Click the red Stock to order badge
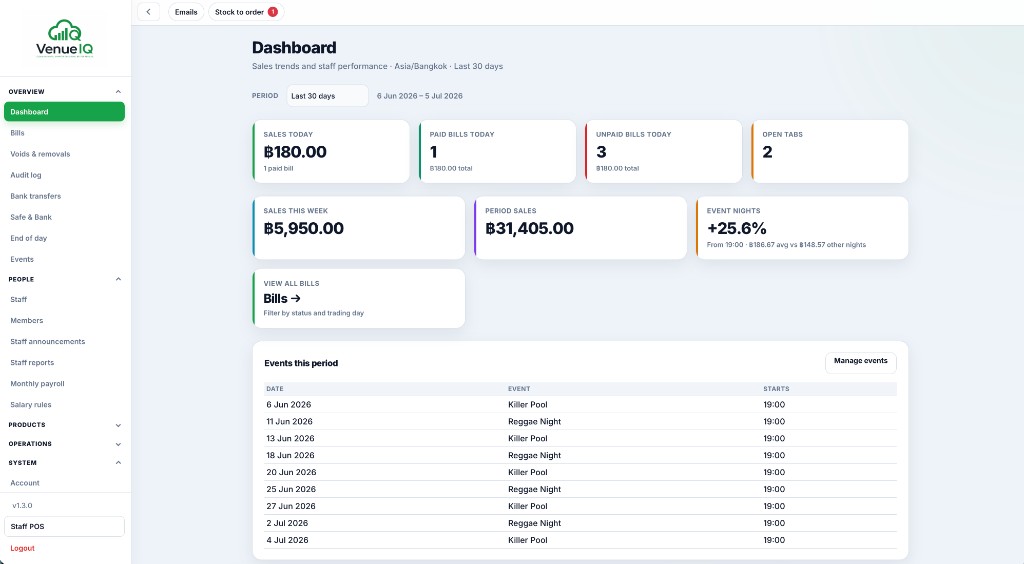The width and height of the screenshot is (1024, 564). (273, 12)
